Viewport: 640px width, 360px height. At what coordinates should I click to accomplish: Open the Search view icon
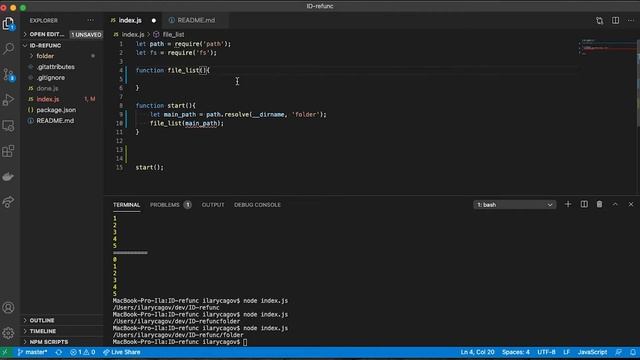pyautogui.click(x=9, y=49)
